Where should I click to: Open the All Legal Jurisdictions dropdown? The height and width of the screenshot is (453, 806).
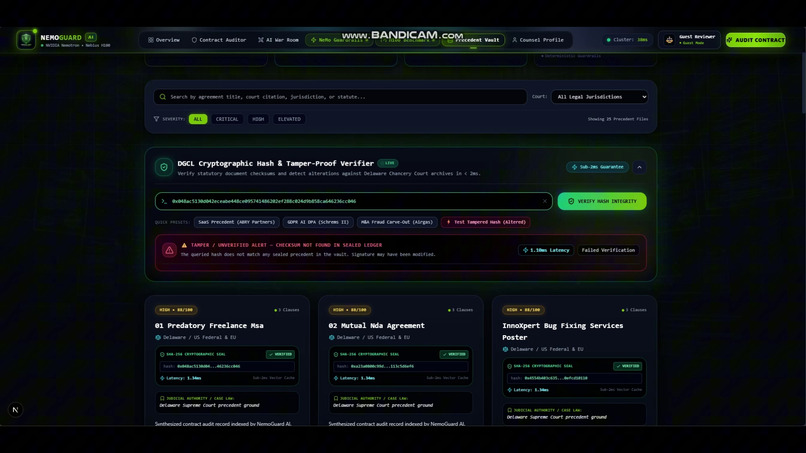click(599, 97)
